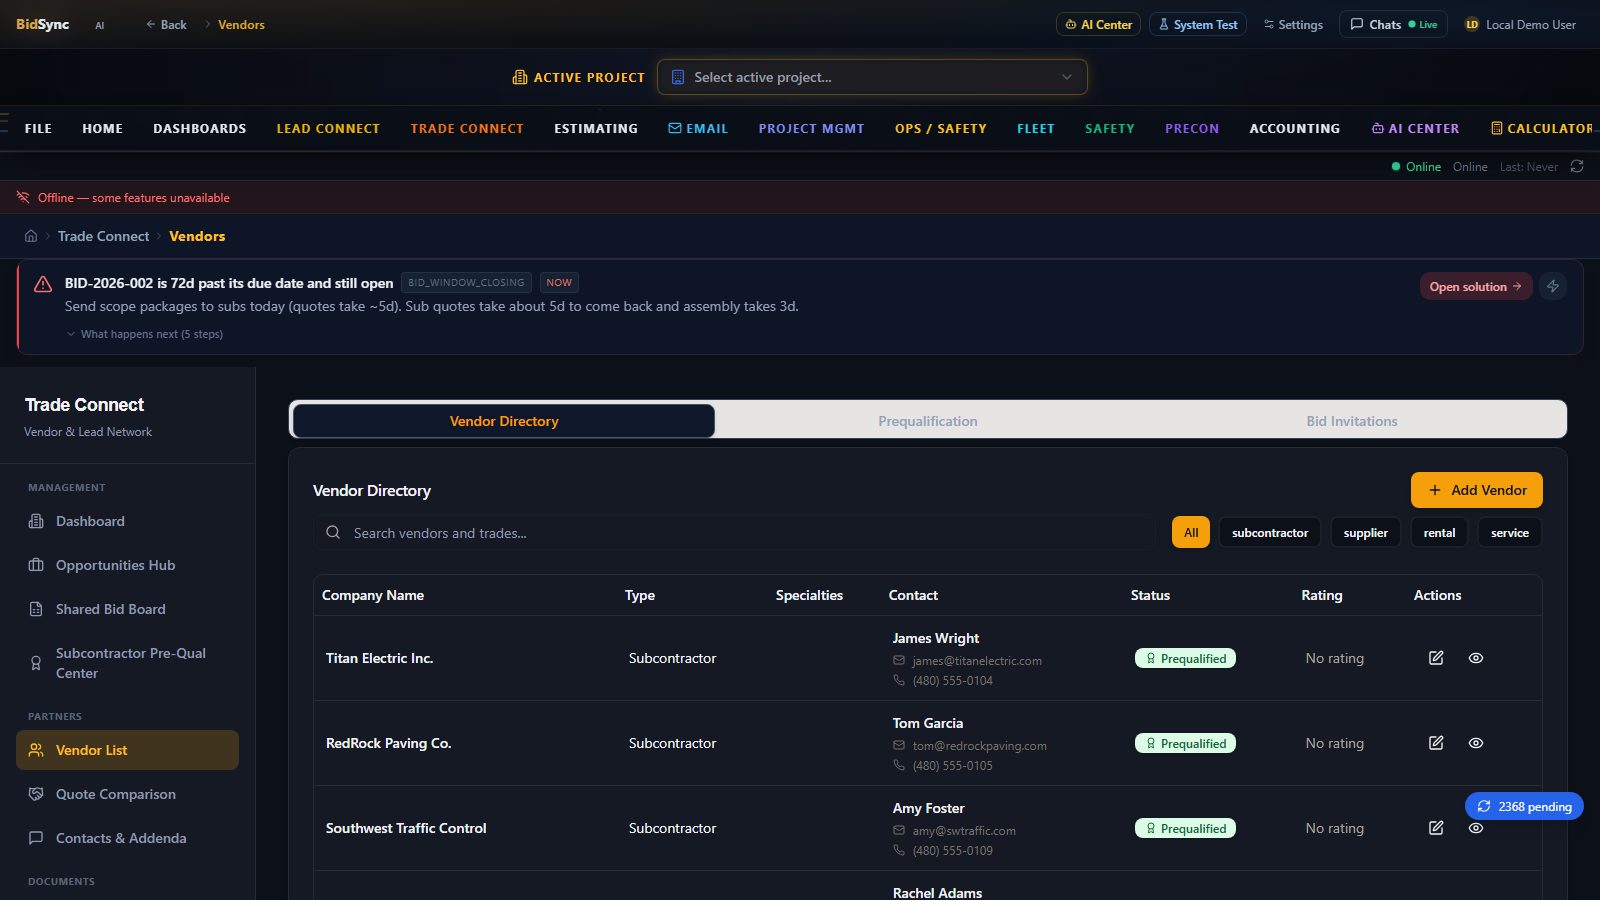View details for RedRock Paving Co.
The height and width of the screenshot is (900, 1600).
point(1476,743)
